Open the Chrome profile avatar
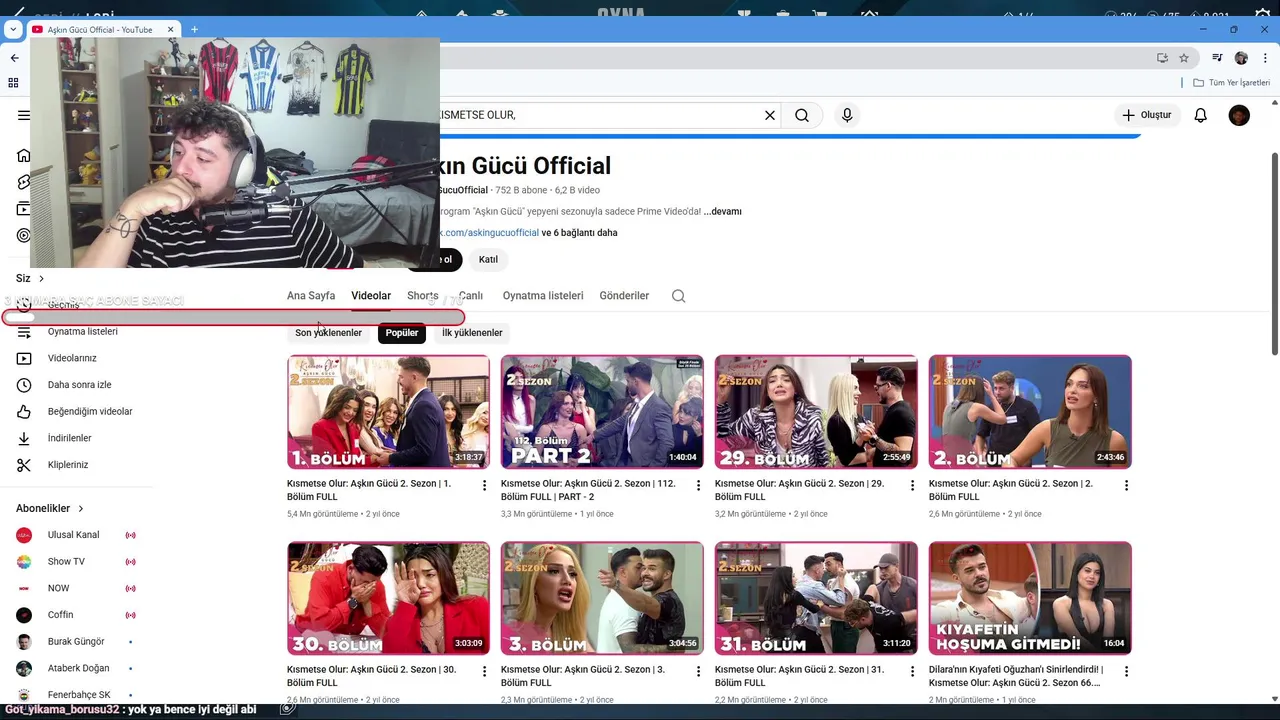Image resolution: width=1280 pixels, height=720 pixels. click(x=1241, y=58)
